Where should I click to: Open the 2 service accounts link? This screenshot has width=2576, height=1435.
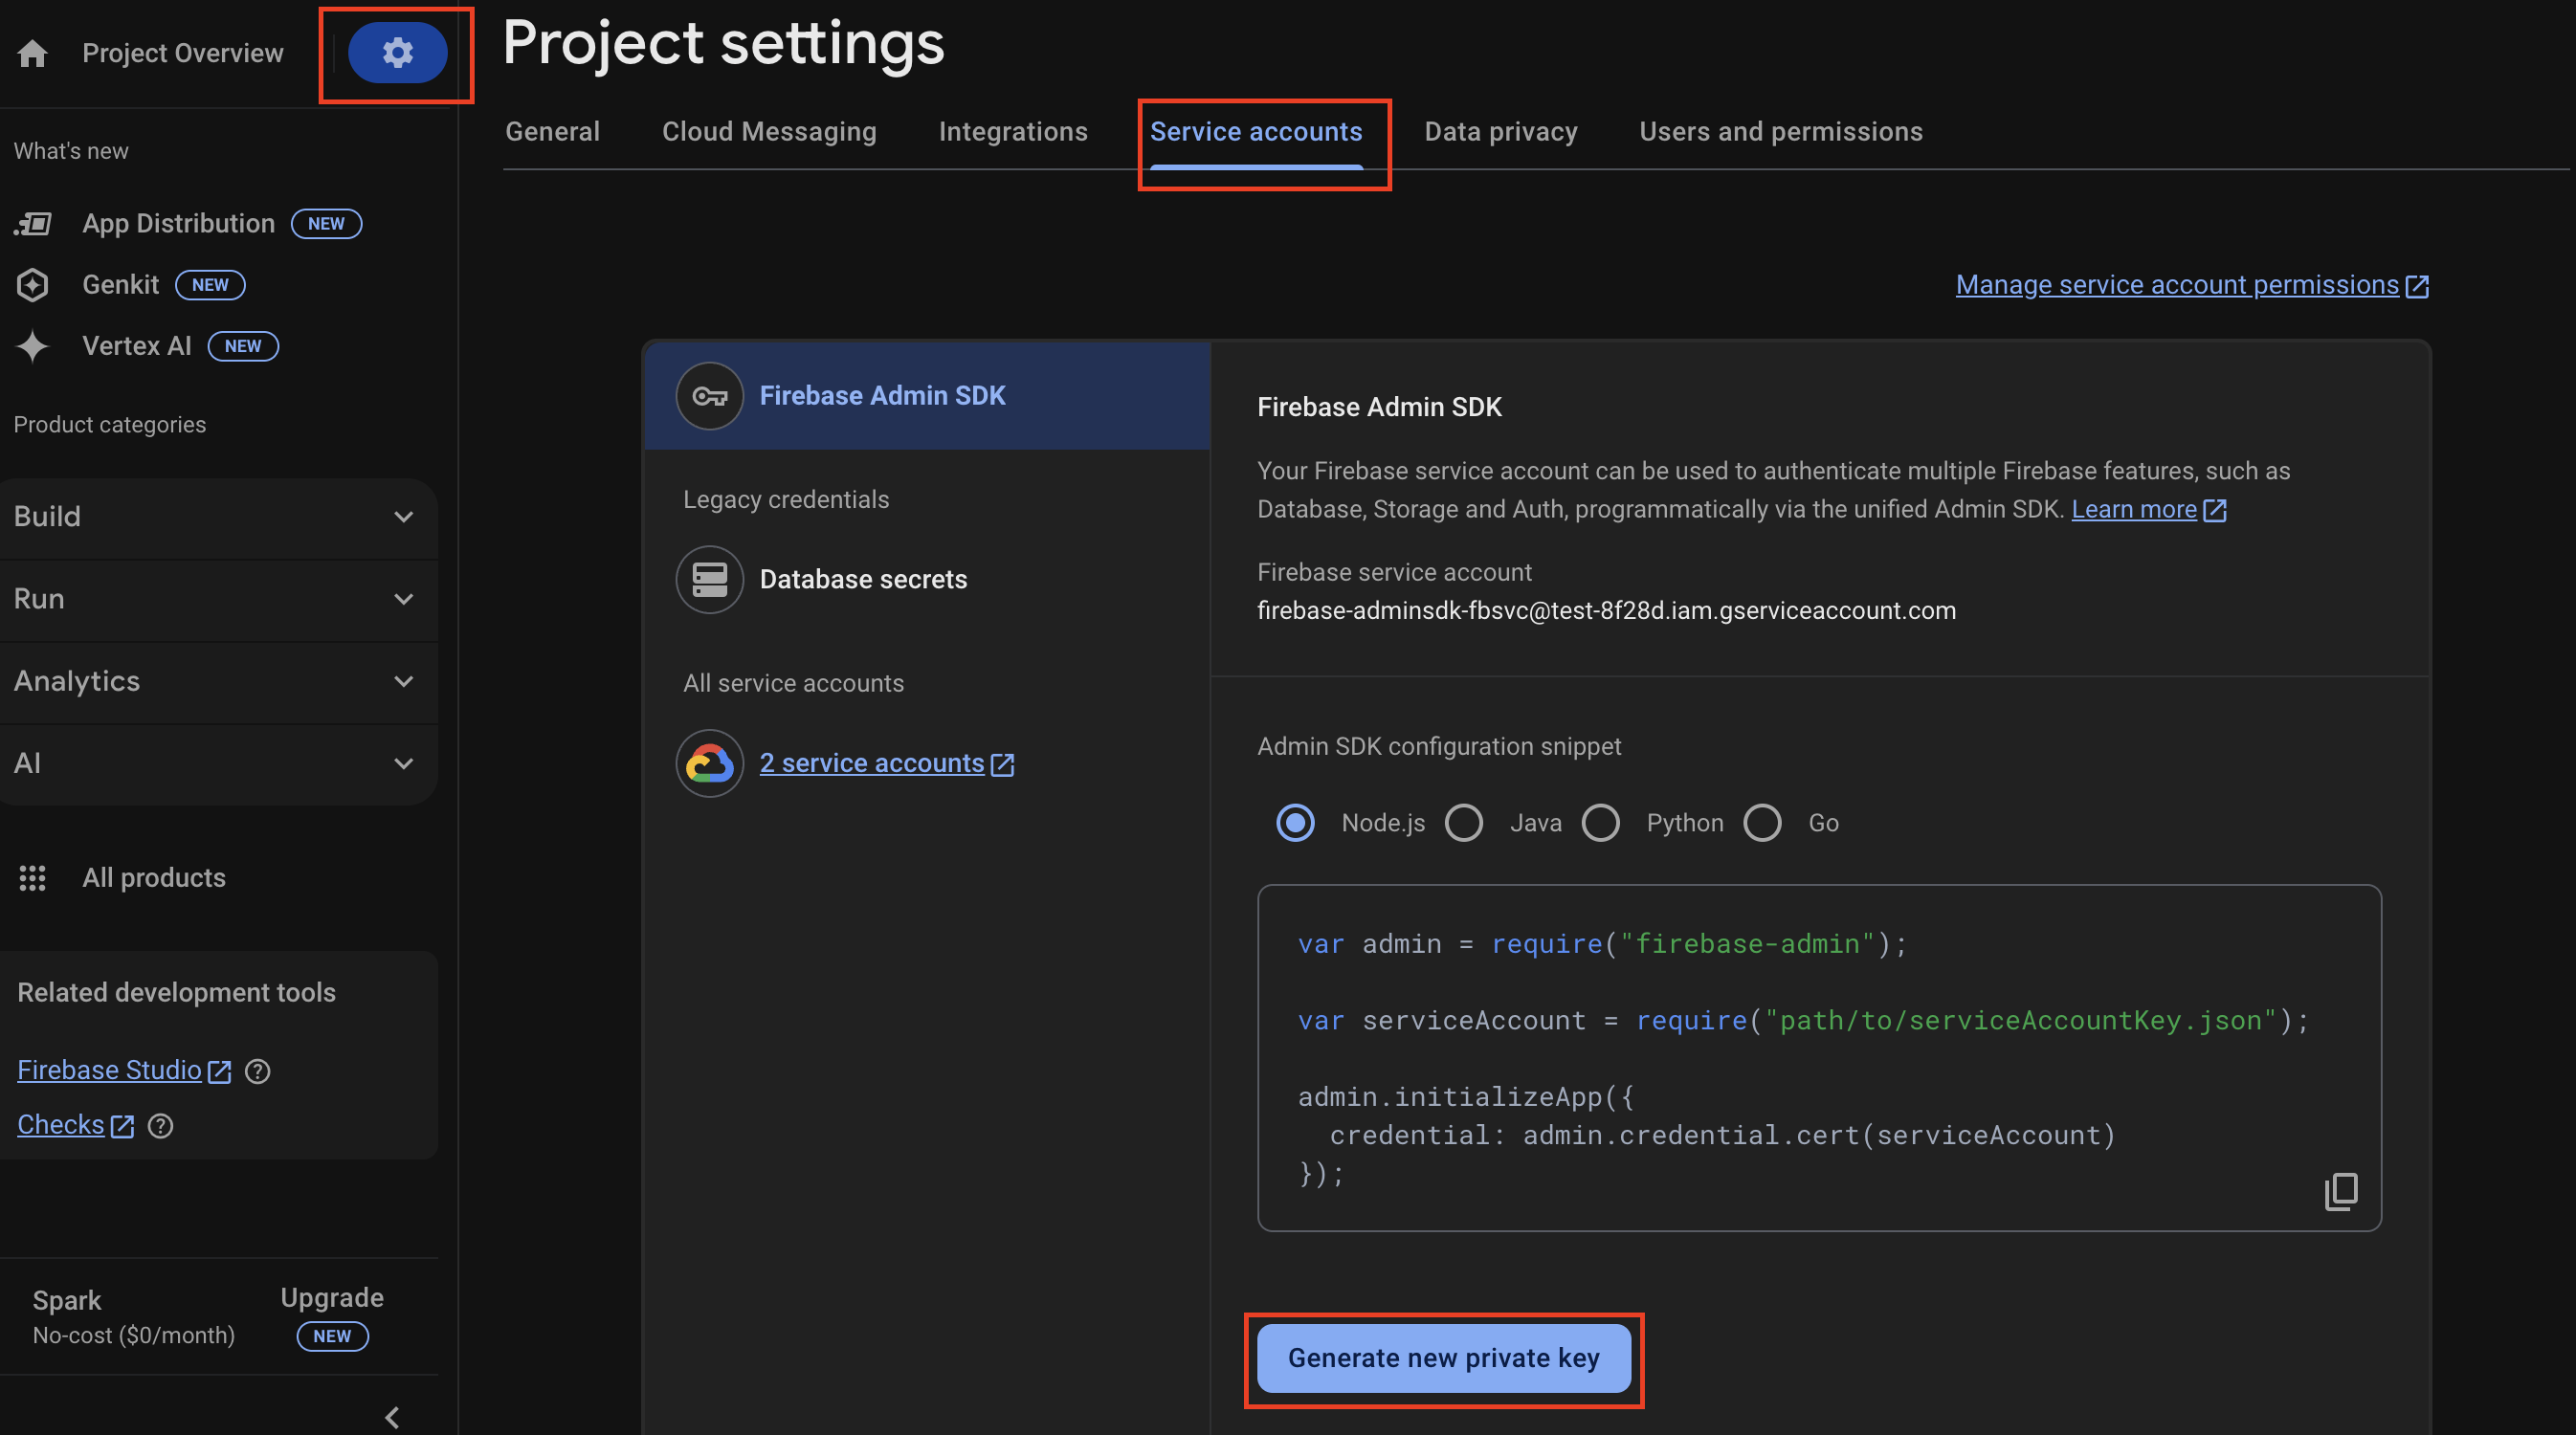(872, 764)
